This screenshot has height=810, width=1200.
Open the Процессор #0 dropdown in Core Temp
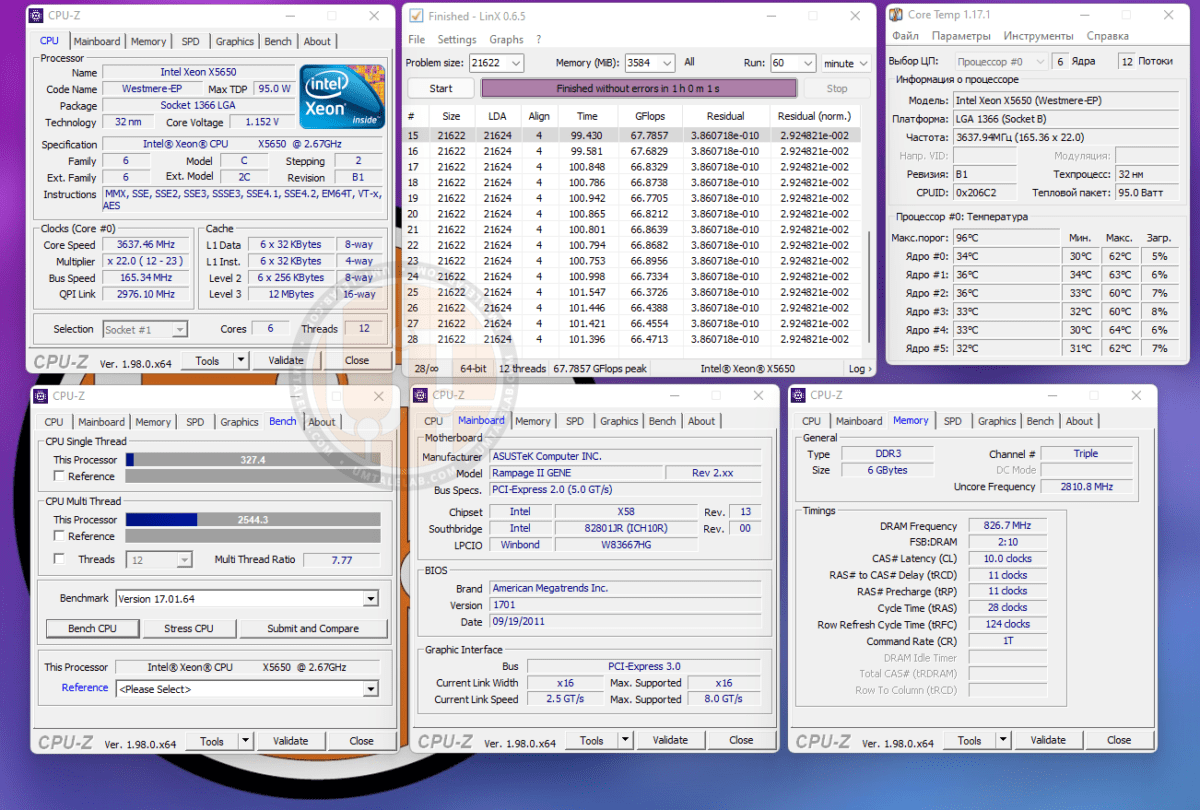click(1000, 62)
